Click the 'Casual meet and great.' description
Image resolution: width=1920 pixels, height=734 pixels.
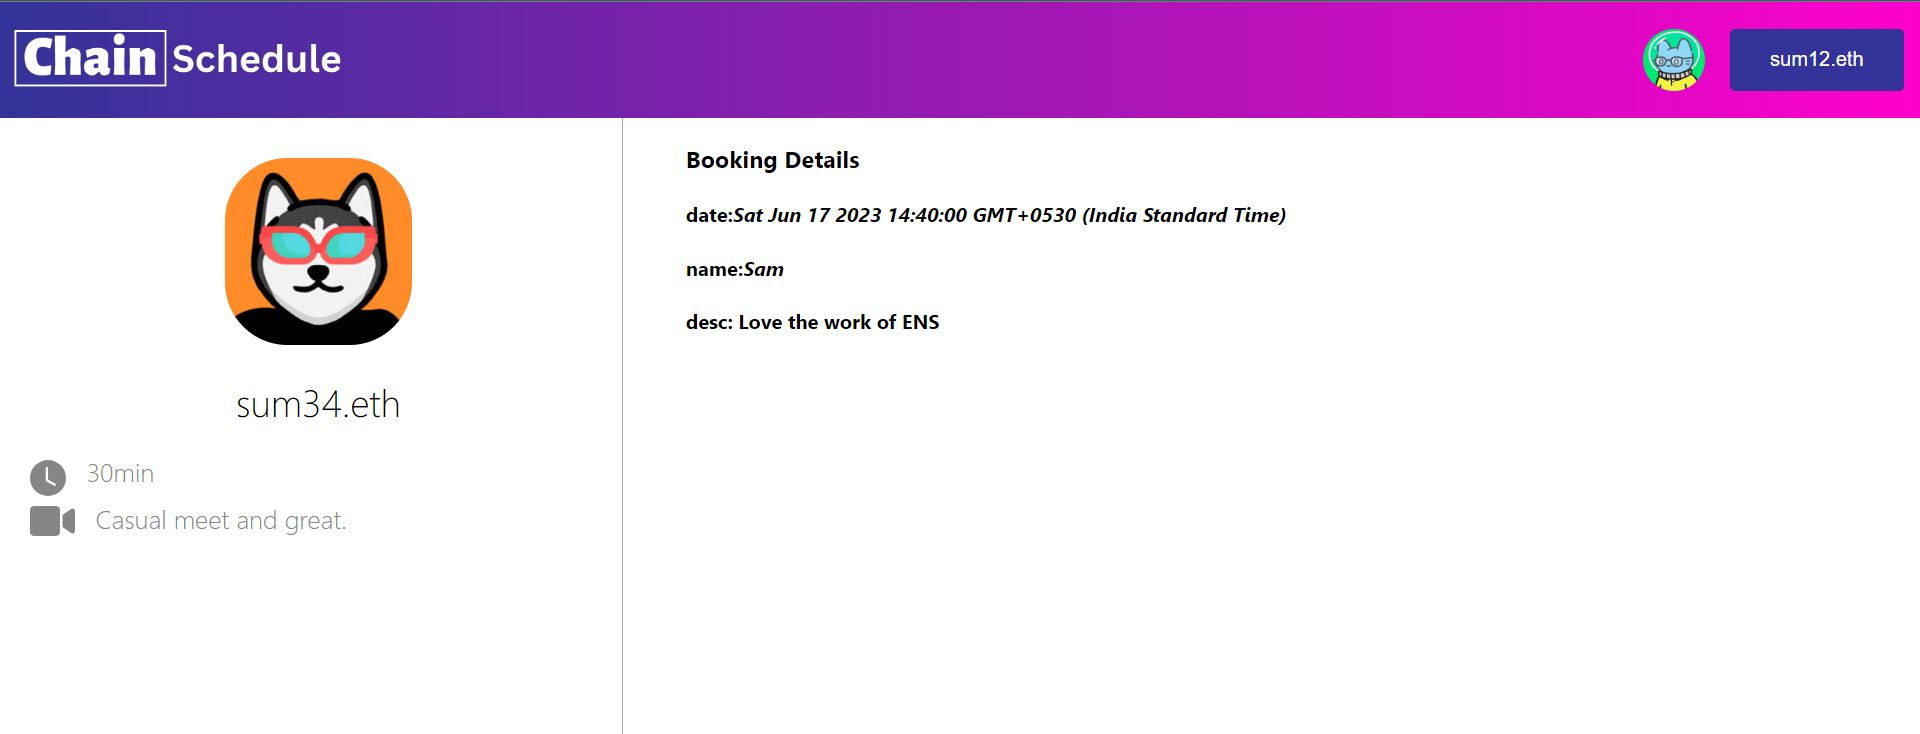click(x=221, y=521)
